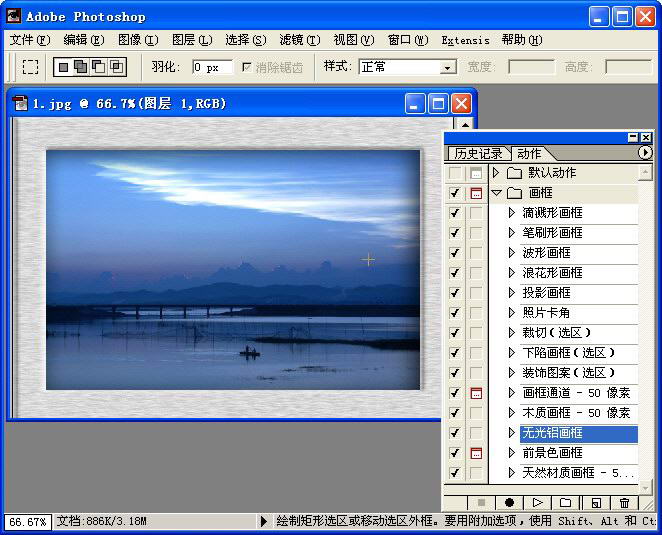662x535 pixels.
Task: Uncheck the 无光铝画框 action item
Action: pyautogui.click(x=455, y=433)
